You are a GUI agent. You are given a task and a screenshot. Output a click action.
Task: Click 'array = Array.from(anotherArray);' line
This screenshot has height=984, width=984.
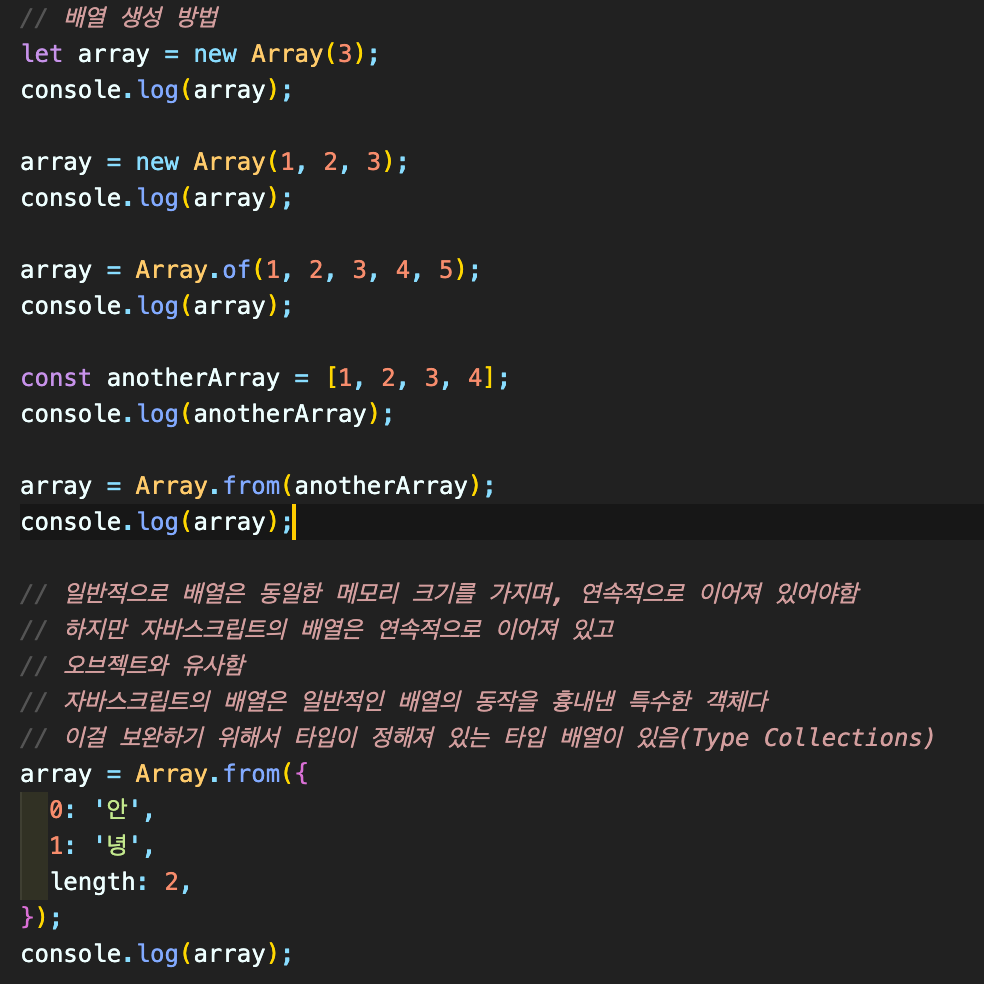pos(257,486)
